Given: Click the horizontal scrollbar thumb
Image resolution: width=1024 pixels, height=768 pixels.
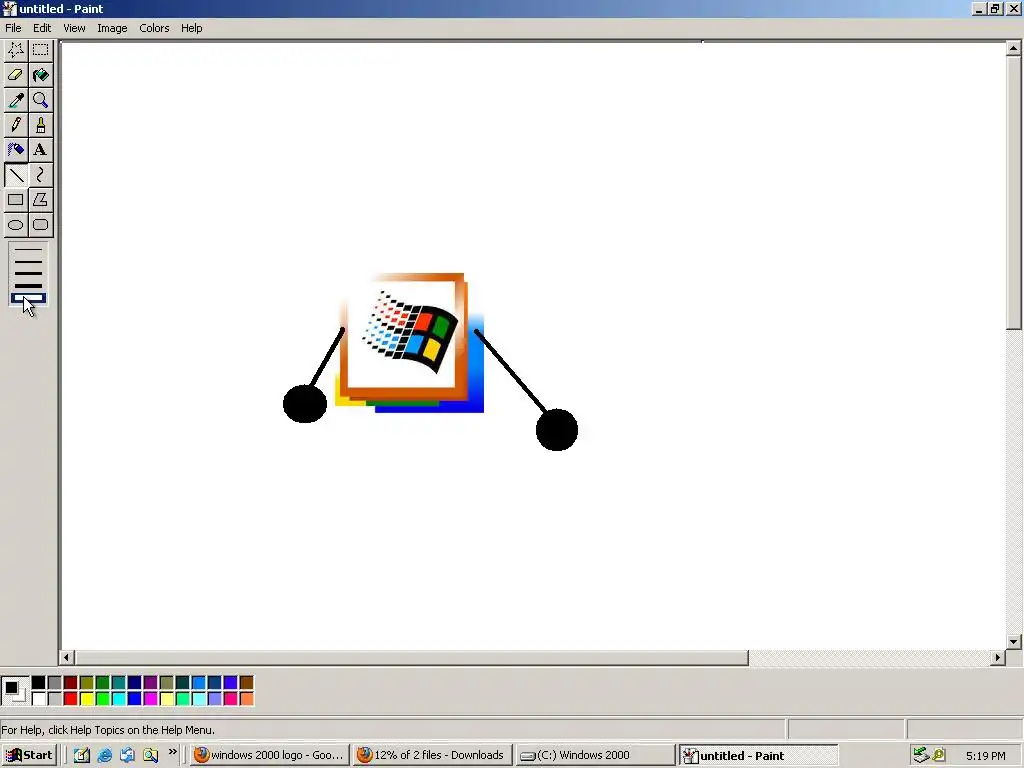Looking at the screenshot, I should coord(411,658).
